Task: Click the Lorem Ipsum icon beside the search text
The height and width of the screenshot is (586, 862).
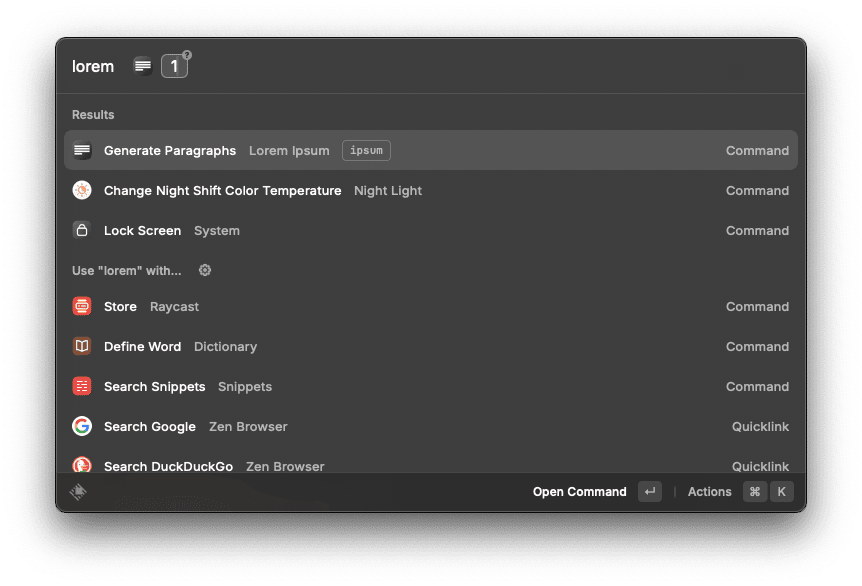Action: [x=143, y=67]
